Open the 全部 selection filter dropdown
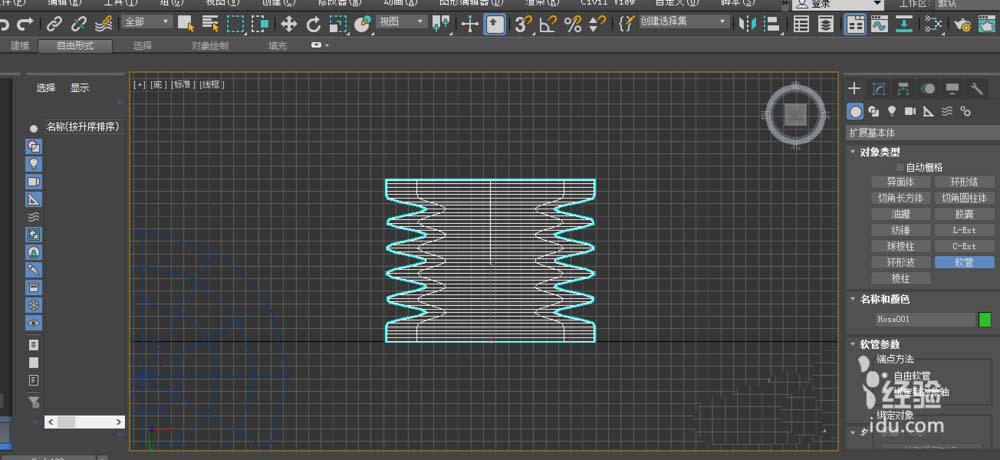 (145, 22)
